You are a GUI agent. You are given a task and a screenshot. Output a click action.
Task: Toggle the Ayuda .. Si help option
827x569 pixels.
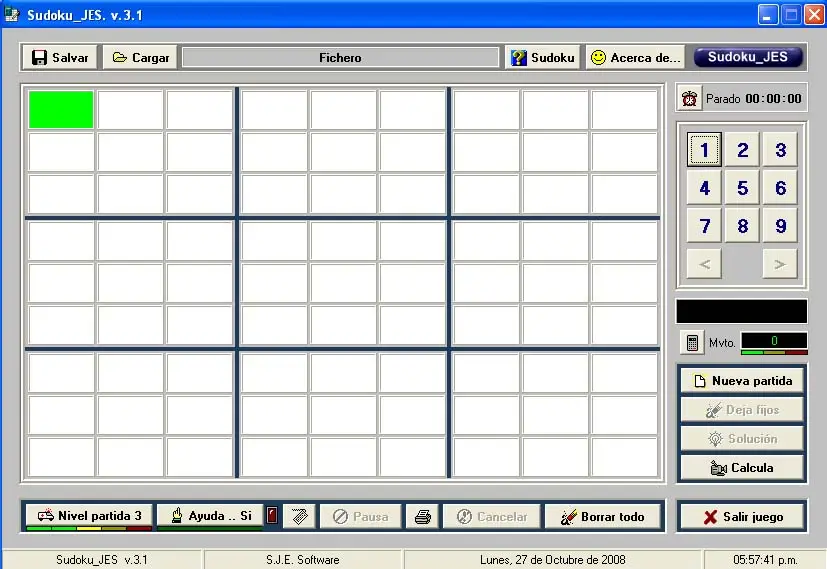(210, 516)
